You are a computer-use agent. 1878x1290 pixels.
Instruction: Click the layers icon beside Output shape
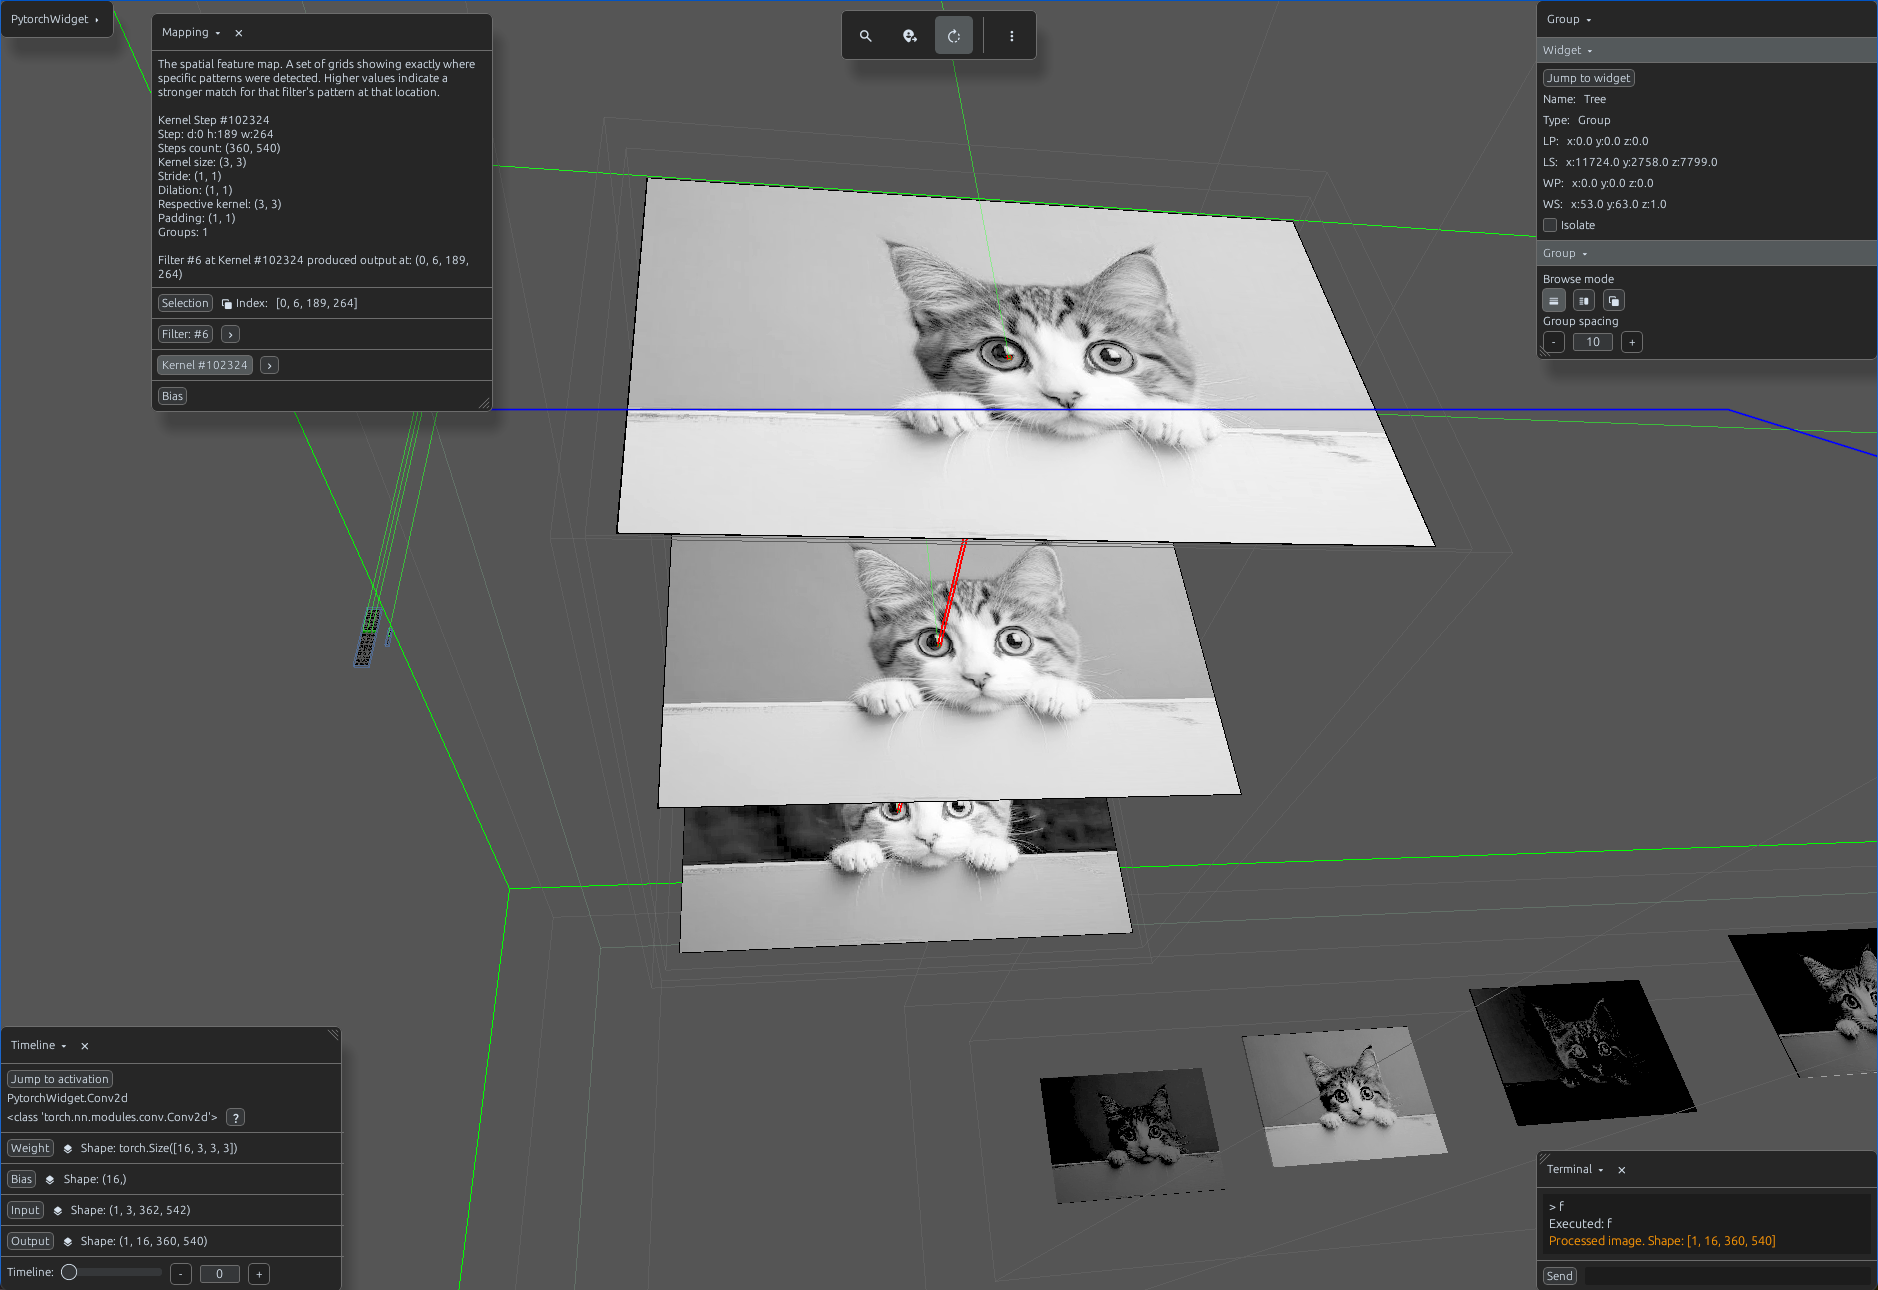(x=68, y=1242)
